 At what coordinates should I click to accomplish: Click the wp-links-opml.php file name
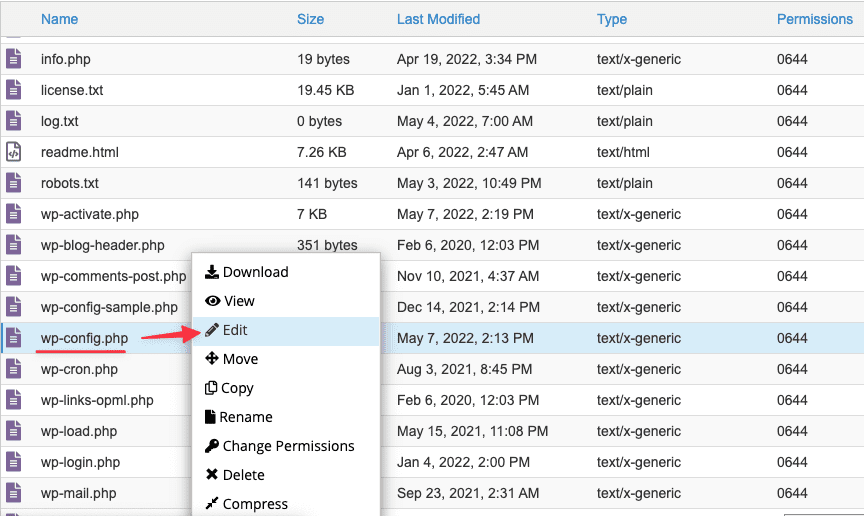coord(97,400)
